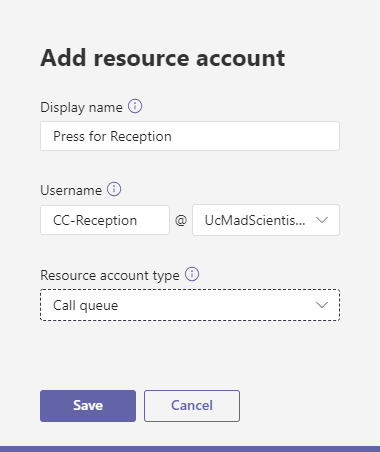Click the info icon next to Username

[x=114, y=189]
